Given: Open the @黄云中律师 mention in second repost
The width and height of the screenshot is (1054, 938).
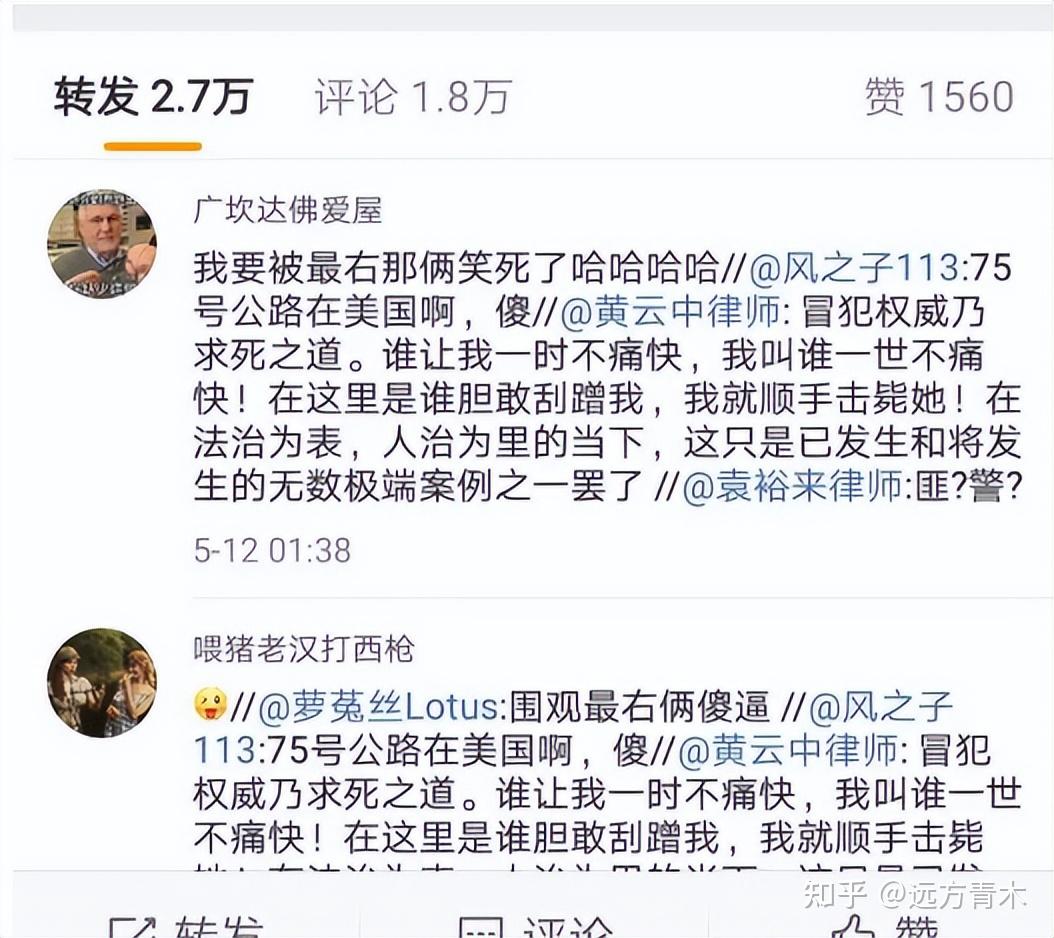Looking at the screenshot, I should (788, 750).
